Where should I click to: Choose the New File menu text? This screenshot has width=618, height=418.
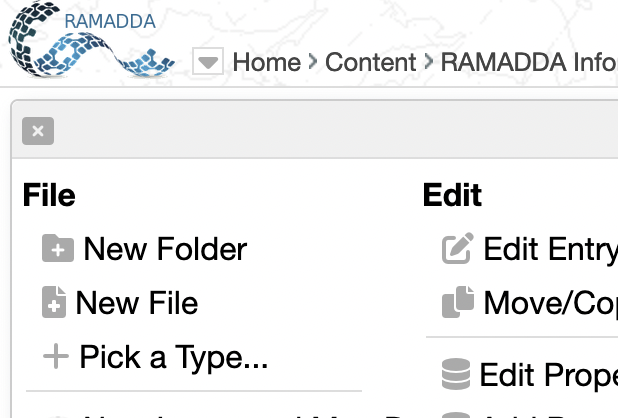coord(137,303)
